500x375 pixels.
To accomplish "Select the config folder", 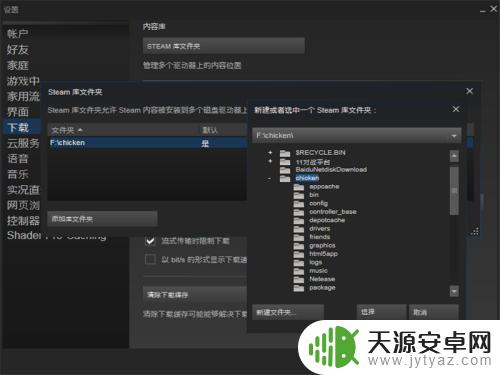I will [318, 203].
